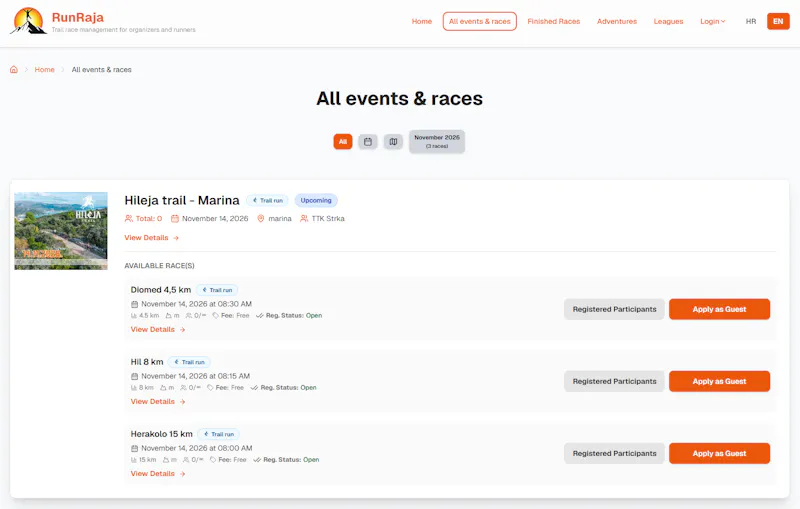The width and height of the screenshot is (800, 509).
Task: Apply as Guest for Hil 8 km
Action: (x=719, y=381)
